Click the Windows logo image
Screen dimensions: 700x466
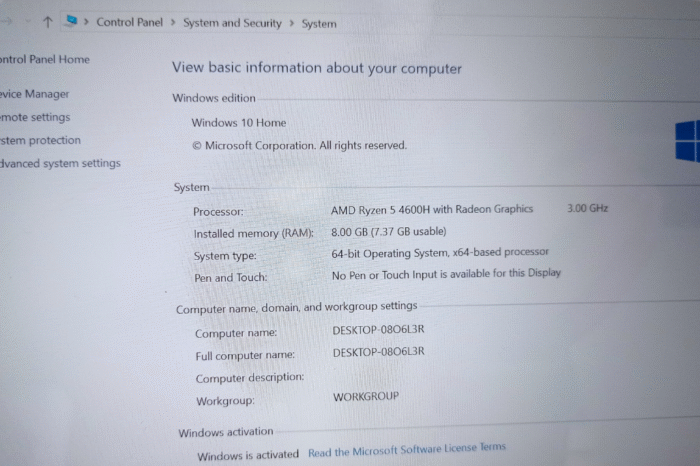[688, 140]
